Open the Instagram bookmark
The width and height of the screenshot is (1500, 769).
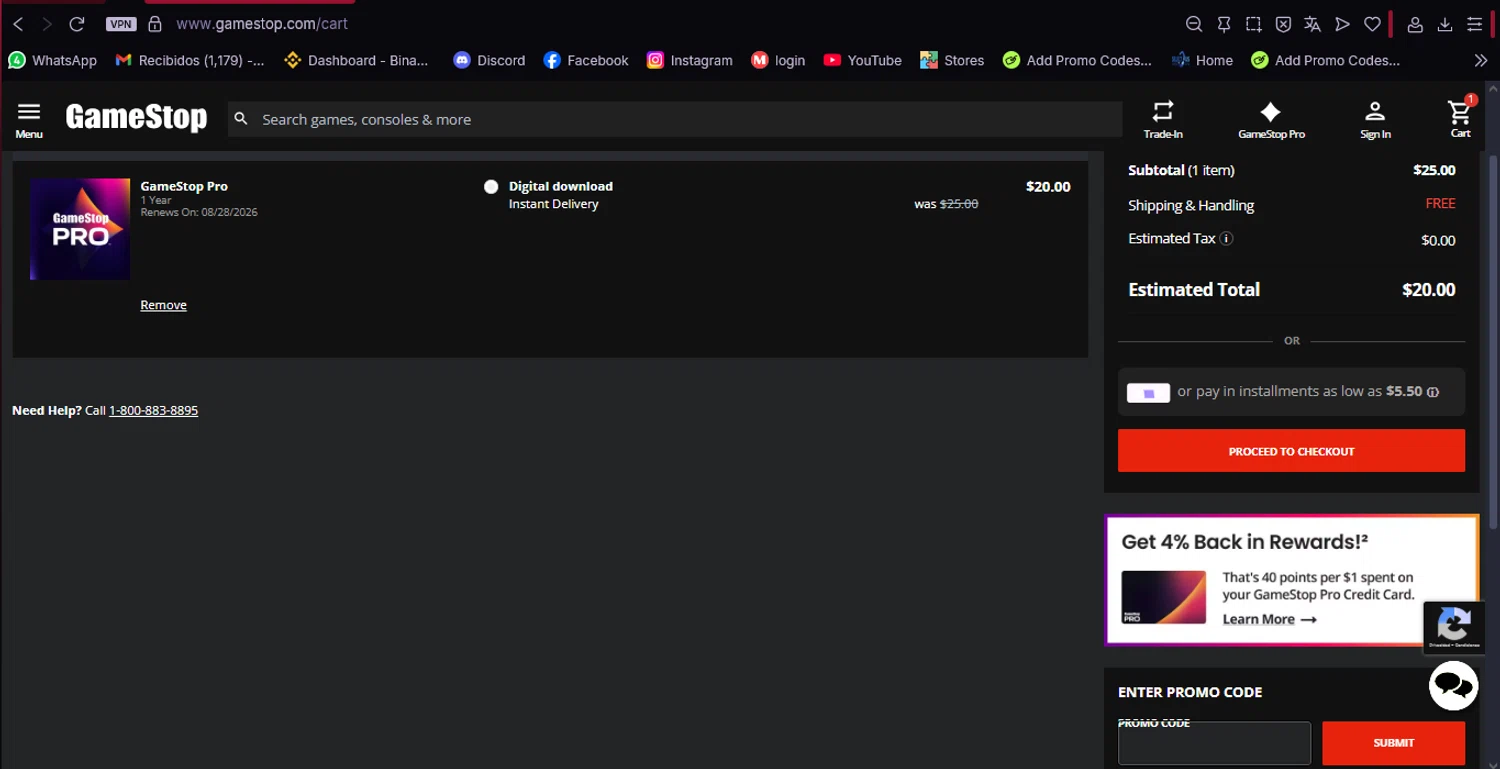click(x=690, y=60)
